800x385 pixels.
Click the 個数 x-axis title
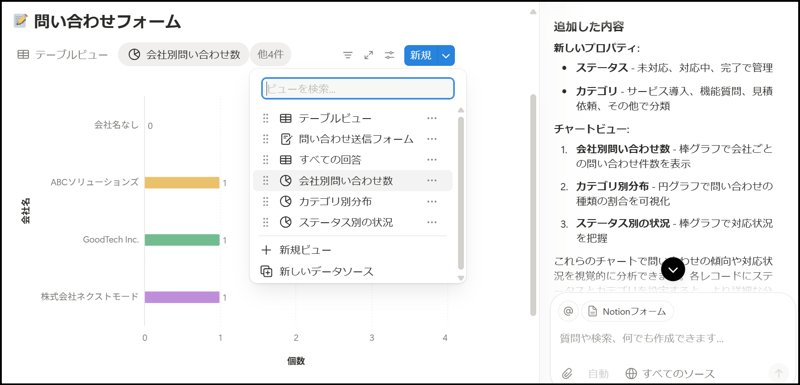[x=296, y=361]
